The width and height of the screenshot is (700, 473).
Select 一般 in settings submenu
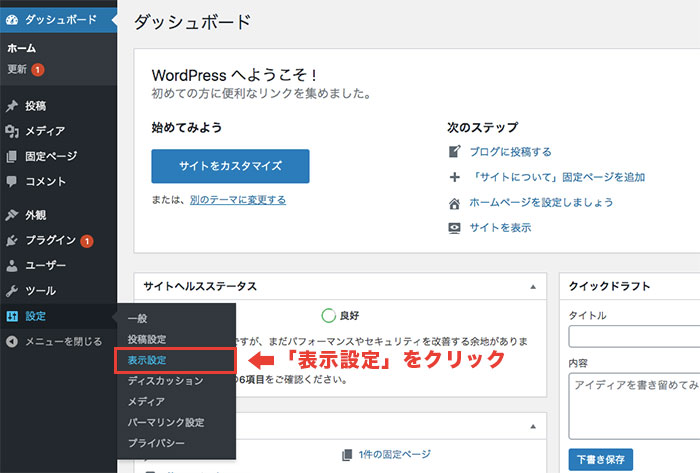(x=138, y=319)
